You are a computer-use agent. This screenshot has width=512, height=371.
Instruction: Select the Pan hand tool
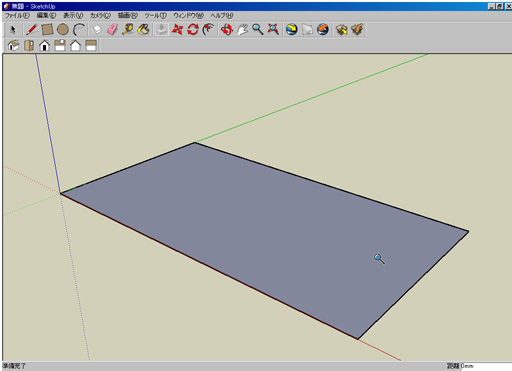[242, 30]
